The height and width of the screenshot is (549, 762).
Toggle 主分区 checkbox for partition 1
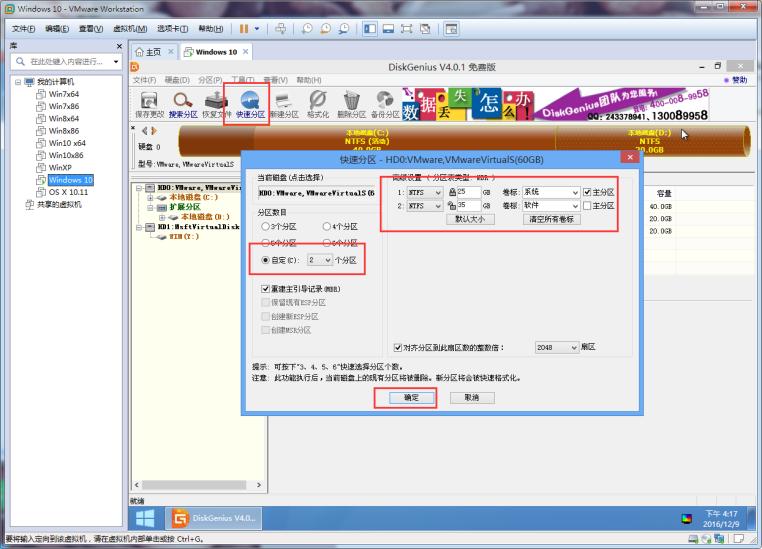click(587, 192)
